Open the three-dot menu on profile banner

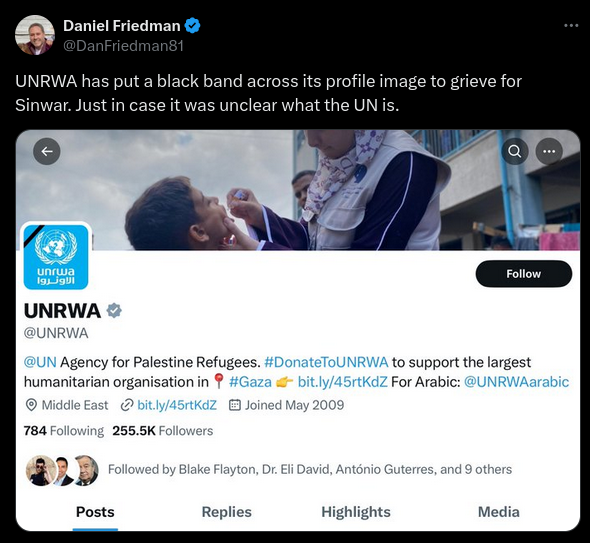tap(549, 151)
